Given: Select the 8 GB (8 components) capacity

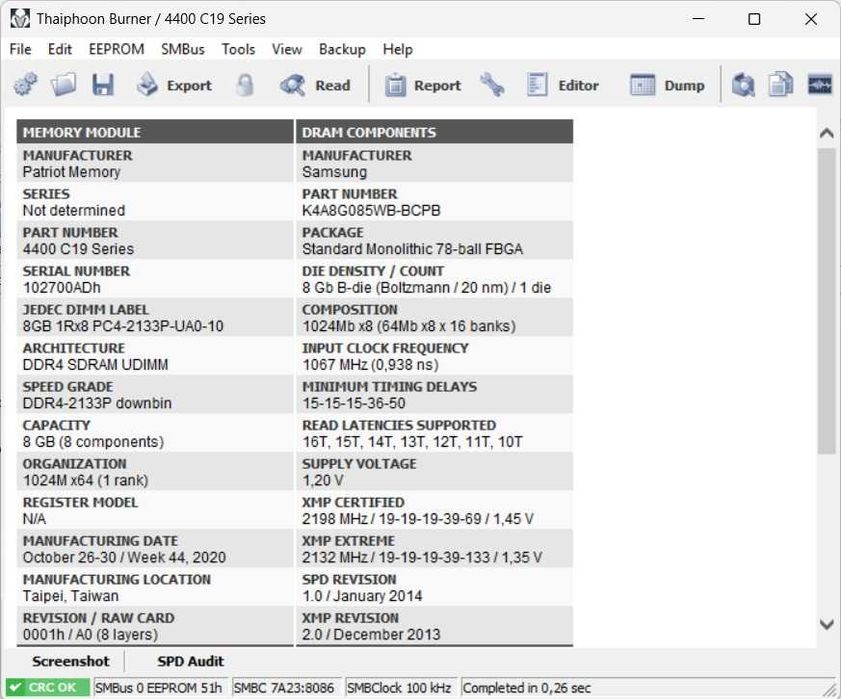Looking at the screenshot, I should [93, 442].
